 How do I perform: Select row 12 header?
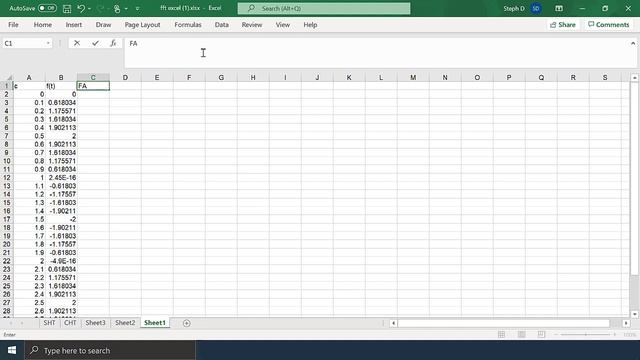tap(7, 178)
